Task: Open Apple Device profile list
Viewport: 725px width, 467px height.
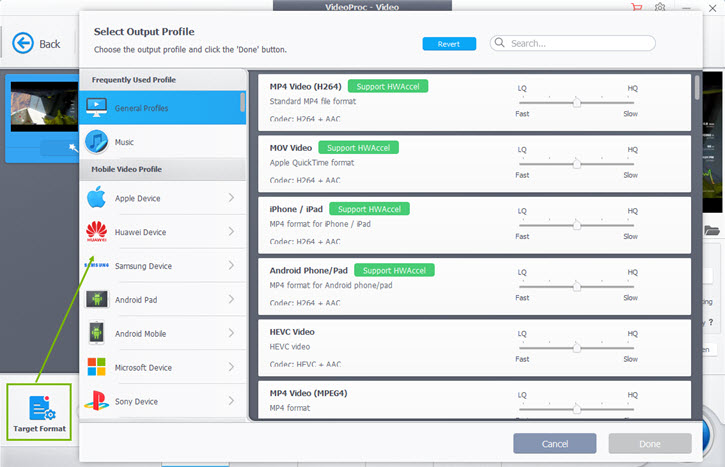Action: point(162,198)
